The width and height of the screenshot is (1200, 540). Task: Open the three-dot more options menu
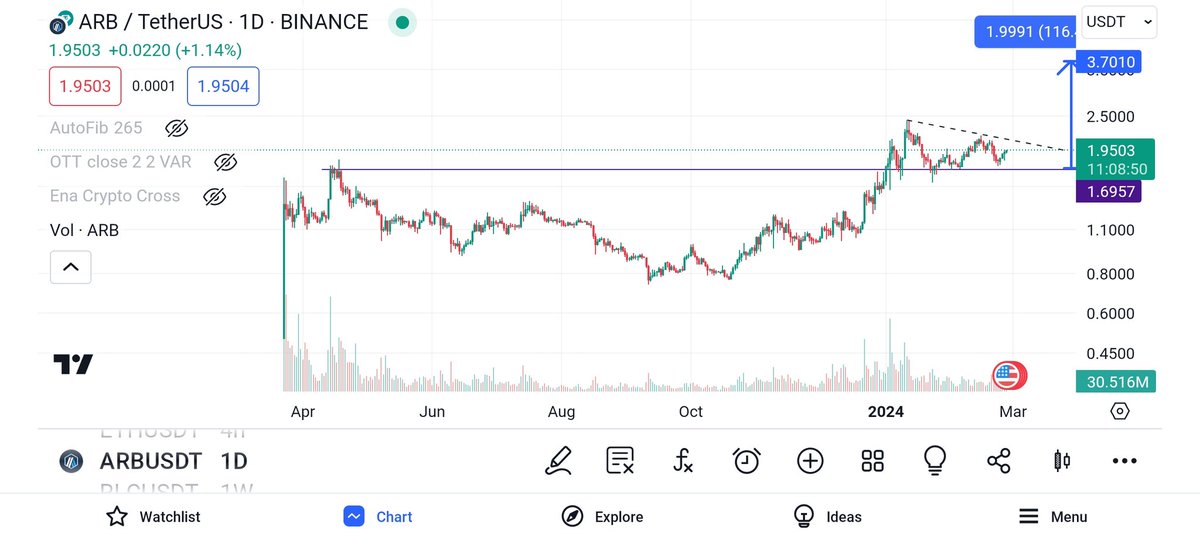pos(1124,460)
